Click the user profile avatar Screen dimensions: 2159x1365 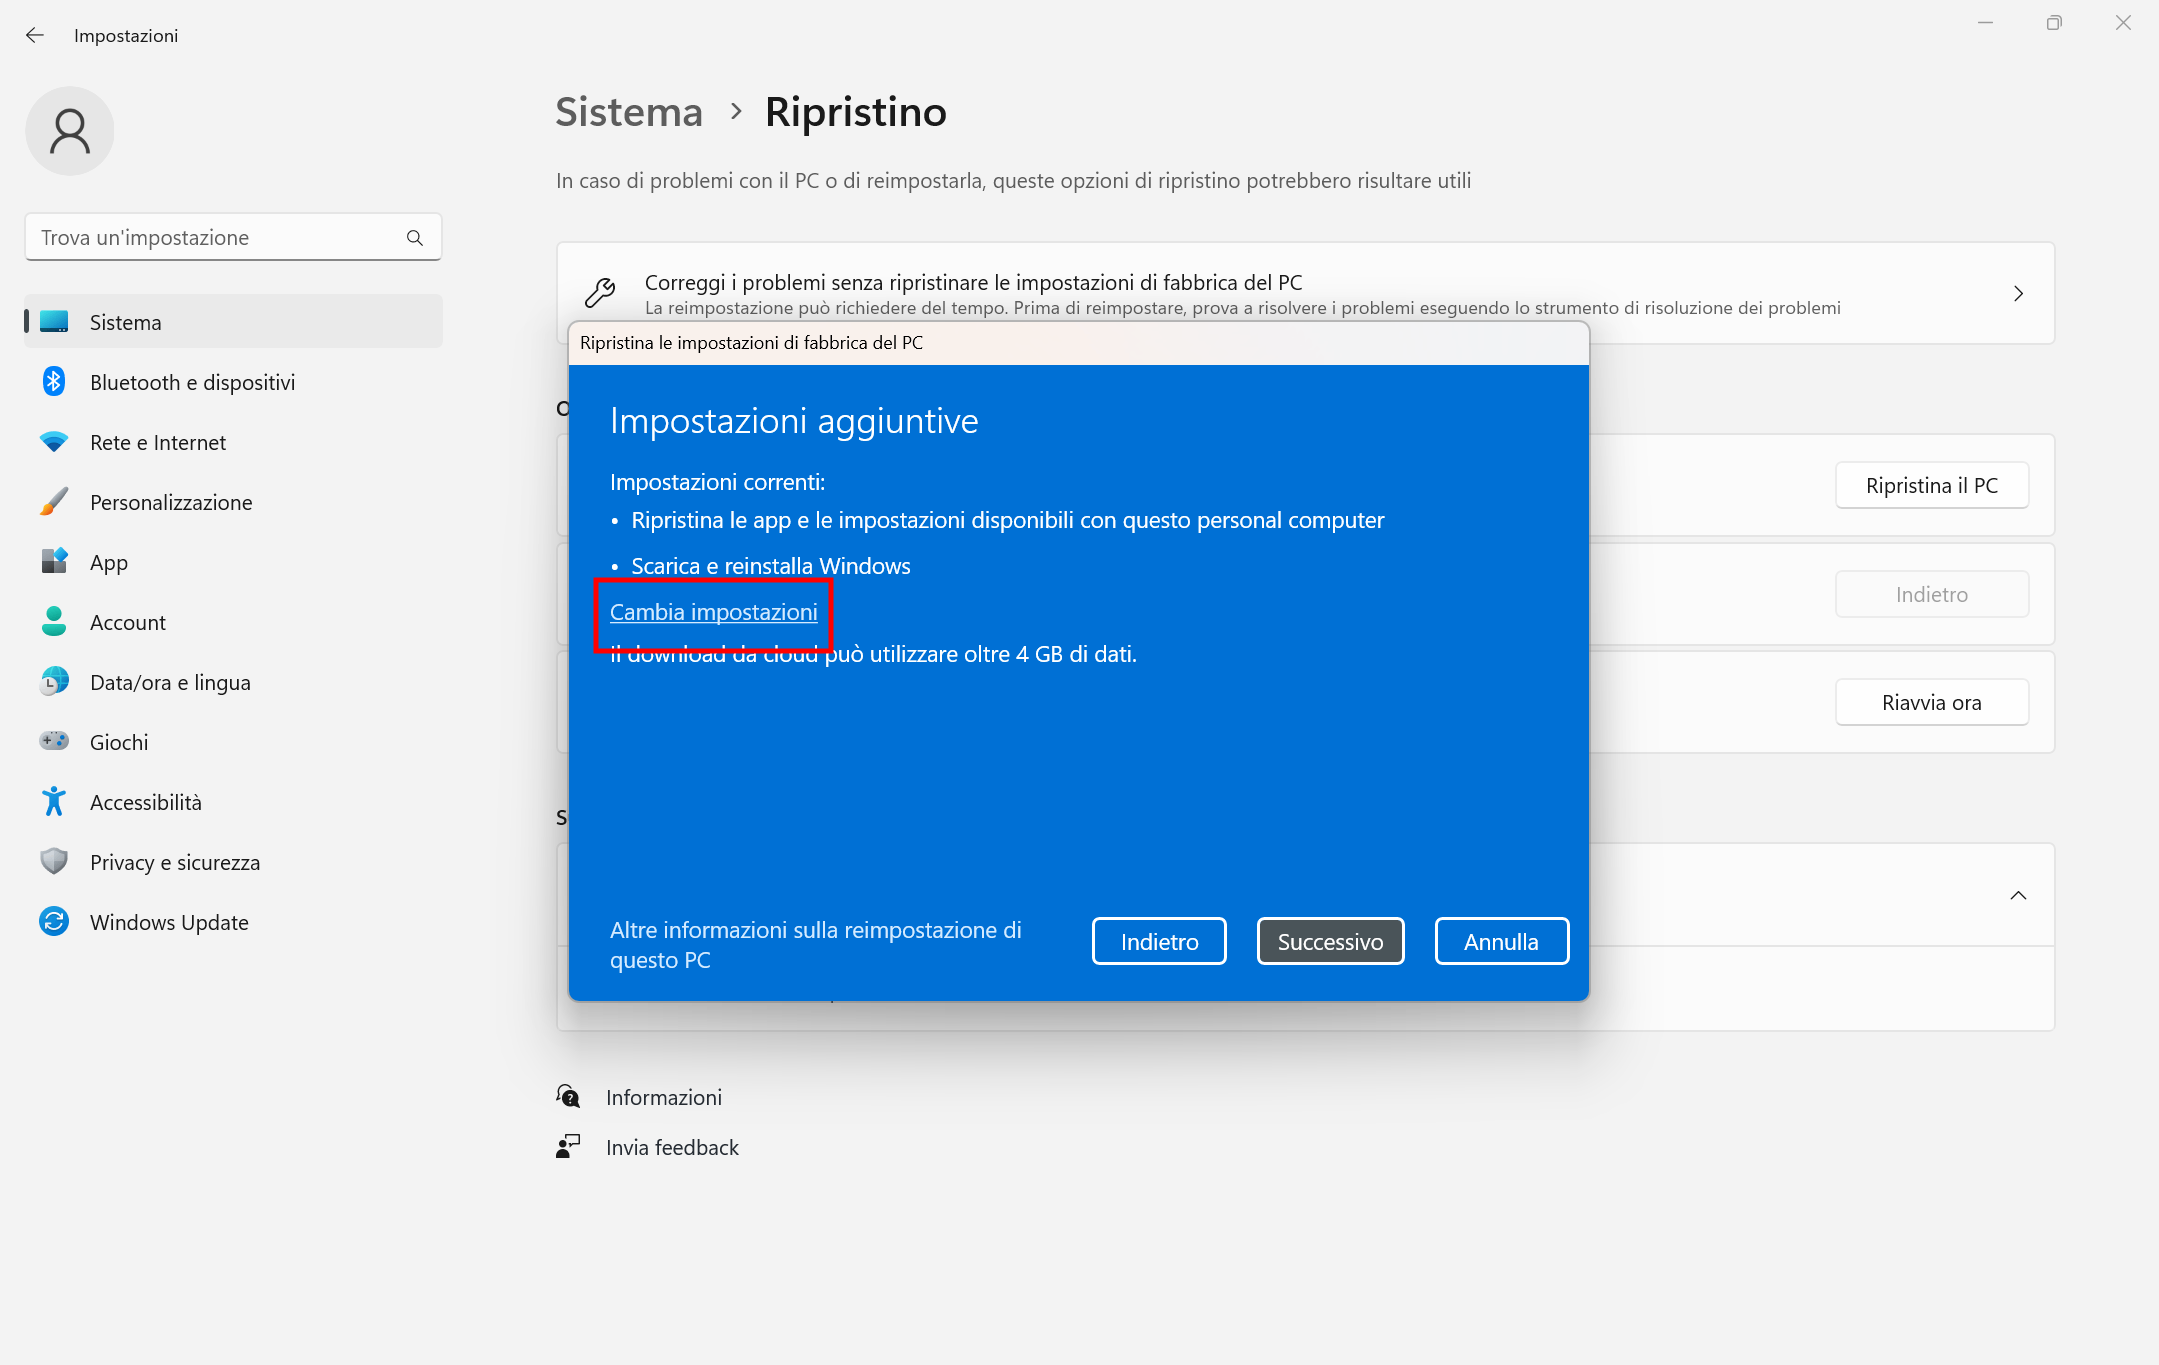click(70, 130)
